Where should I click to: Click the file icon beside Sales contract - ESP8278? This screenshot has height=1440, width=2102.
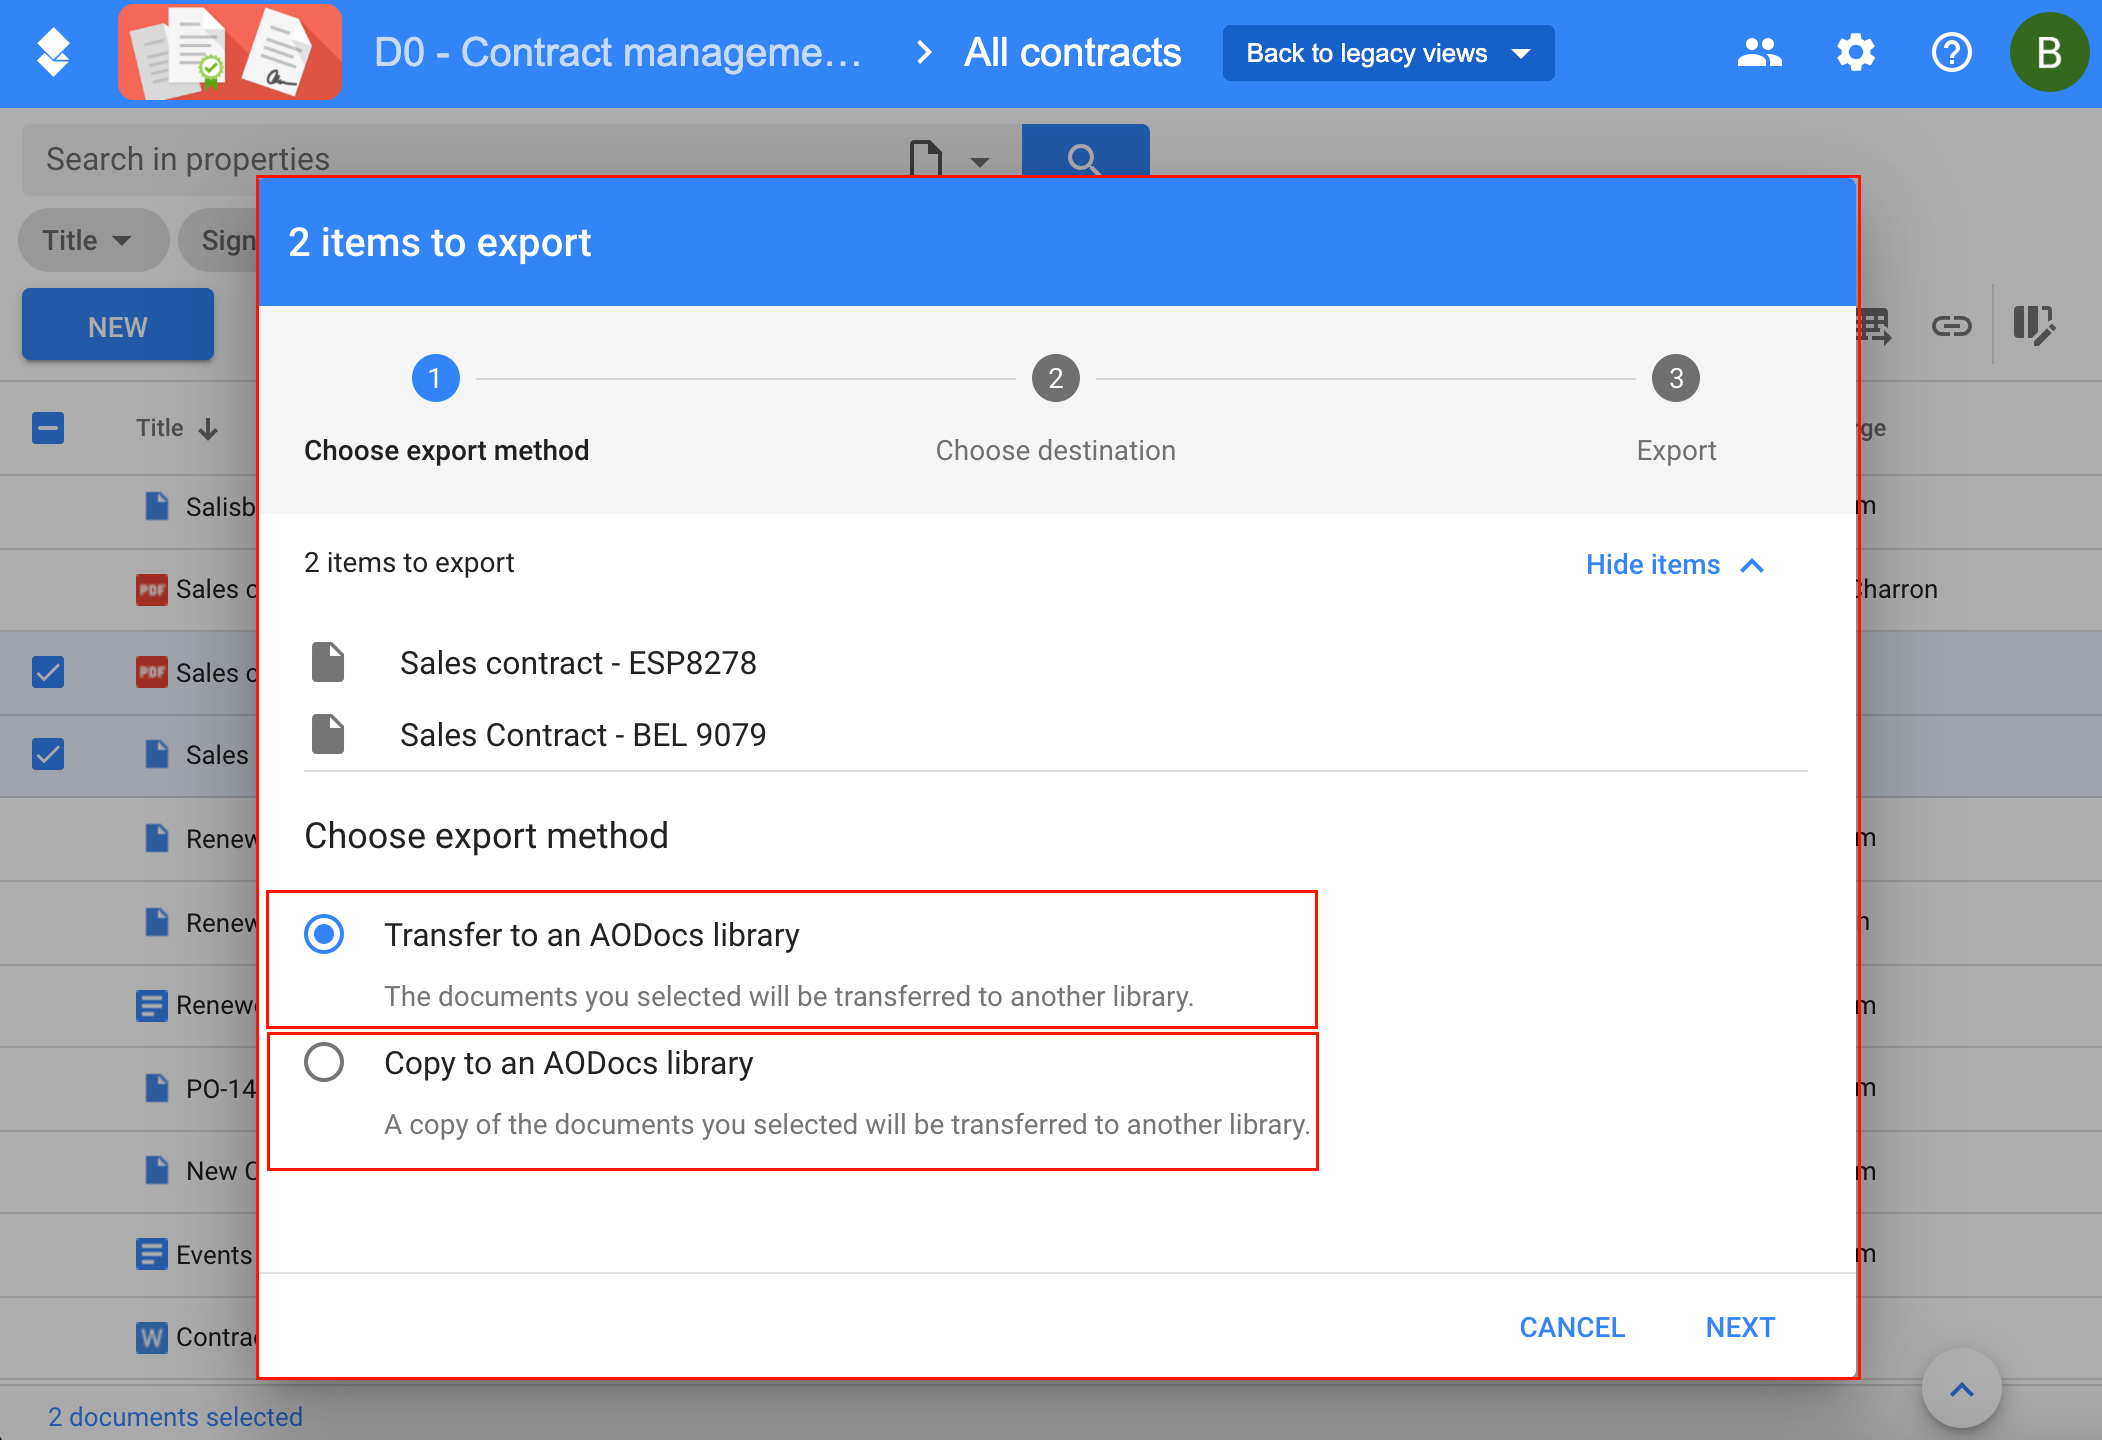click(x=328, y=662)
